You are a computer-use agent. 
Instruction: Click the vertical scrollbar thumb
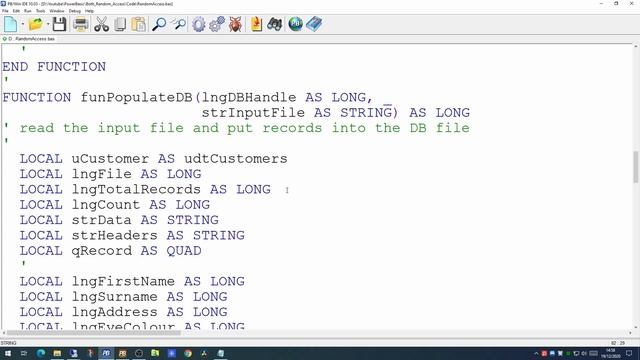pos(636,167)
